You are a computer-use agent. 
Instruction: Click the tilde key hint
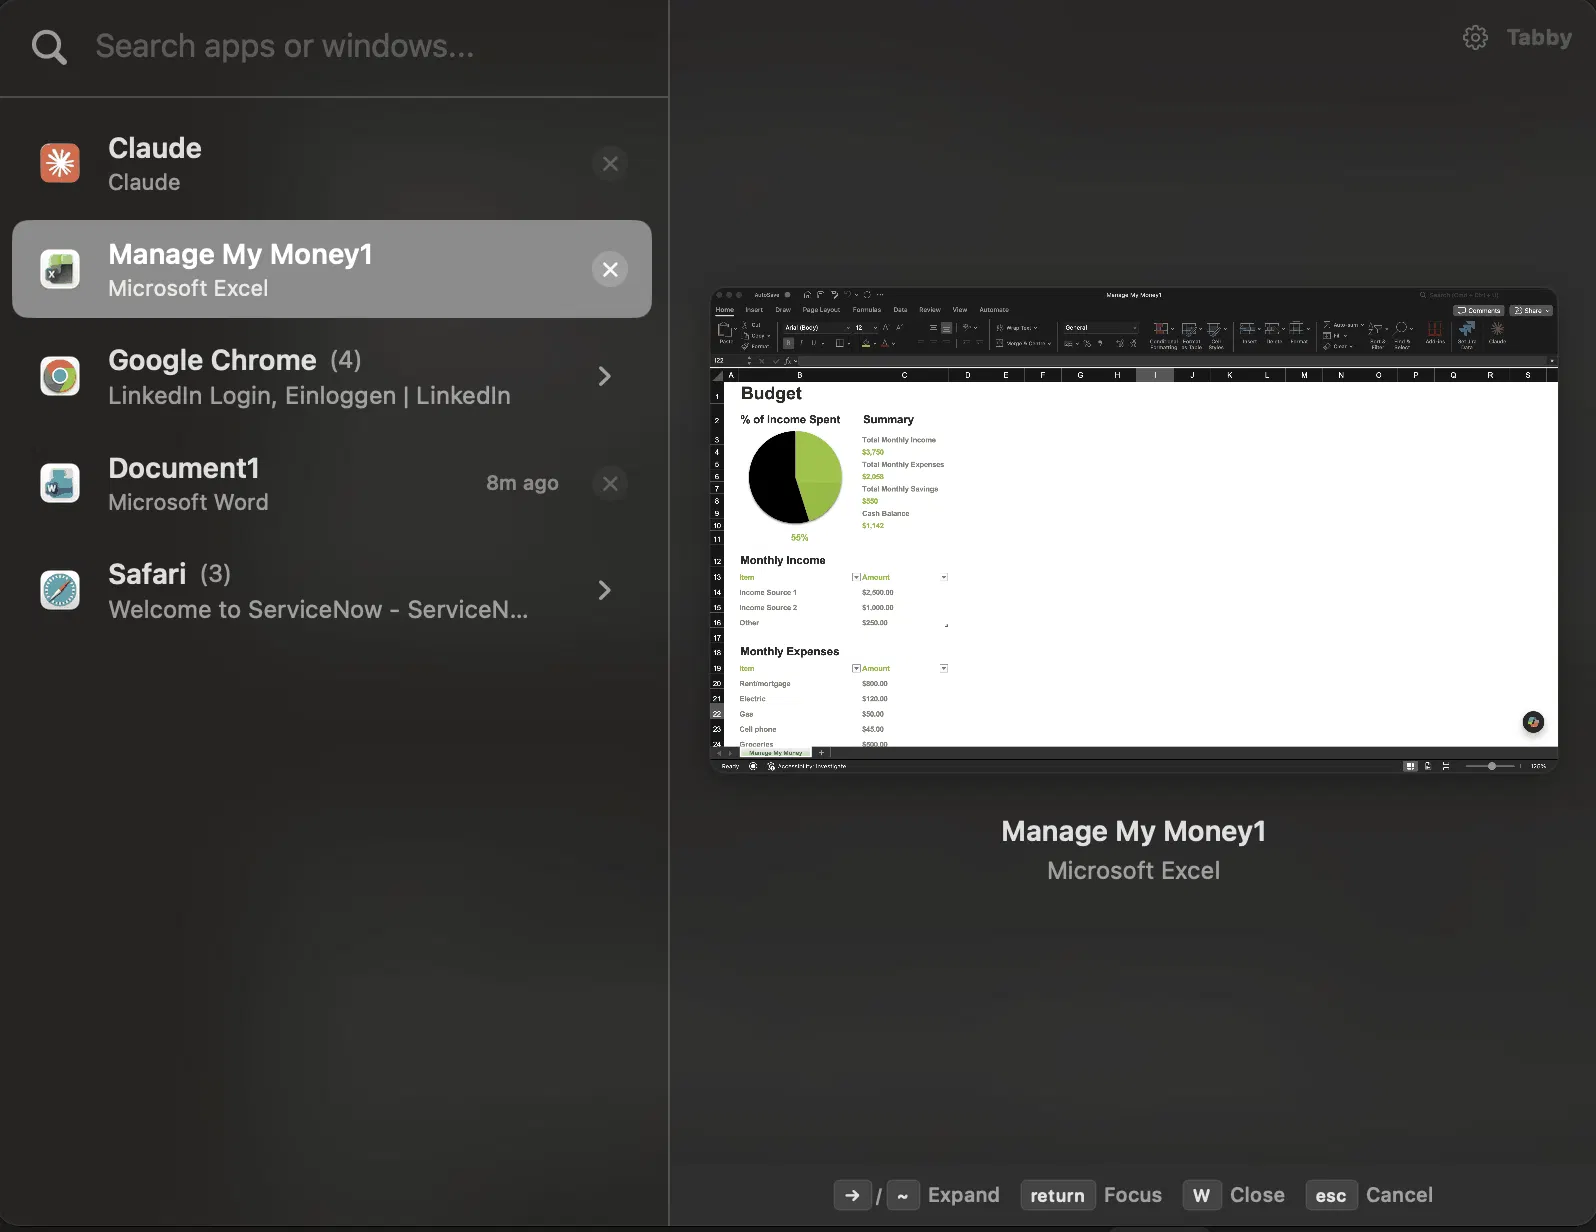[902, 1195]
